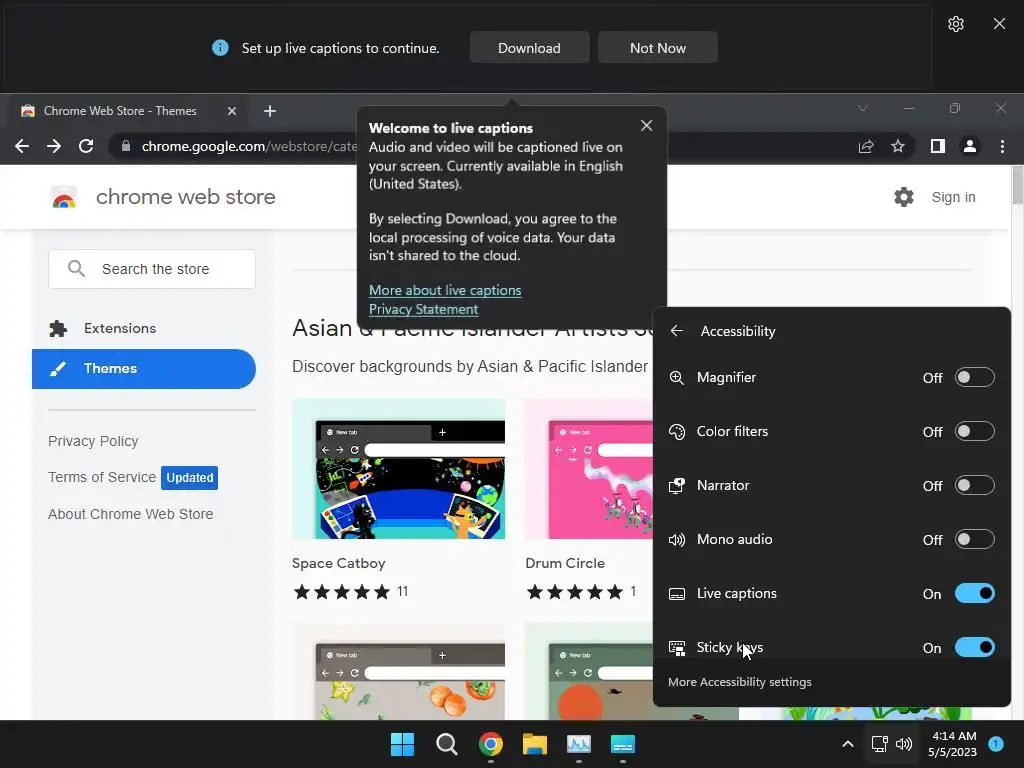
Task: Toggle the Mono audio switch
Action: 974,539
